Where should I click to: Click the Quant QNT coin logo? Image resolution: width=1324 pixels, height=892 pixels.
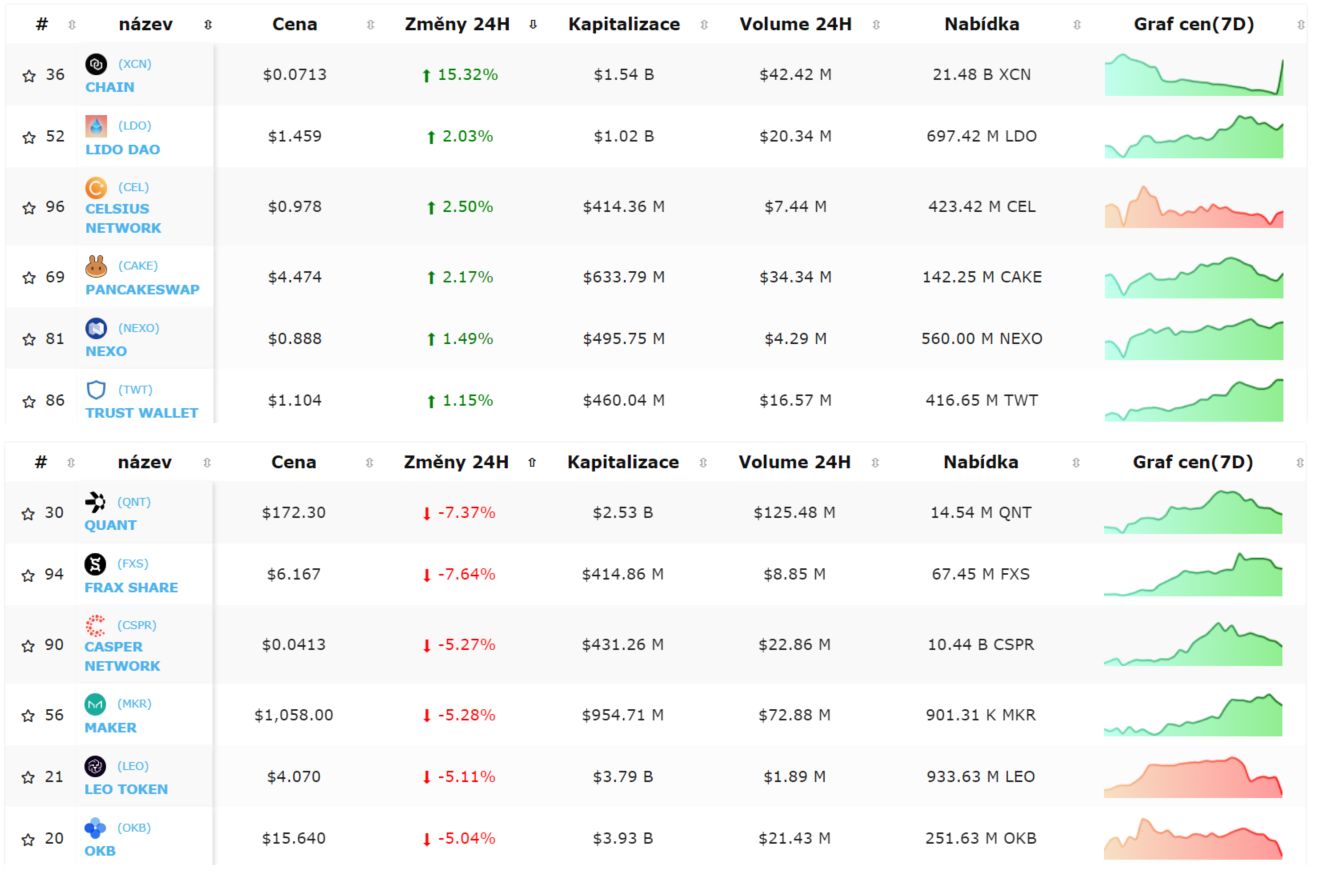point(95,502)
